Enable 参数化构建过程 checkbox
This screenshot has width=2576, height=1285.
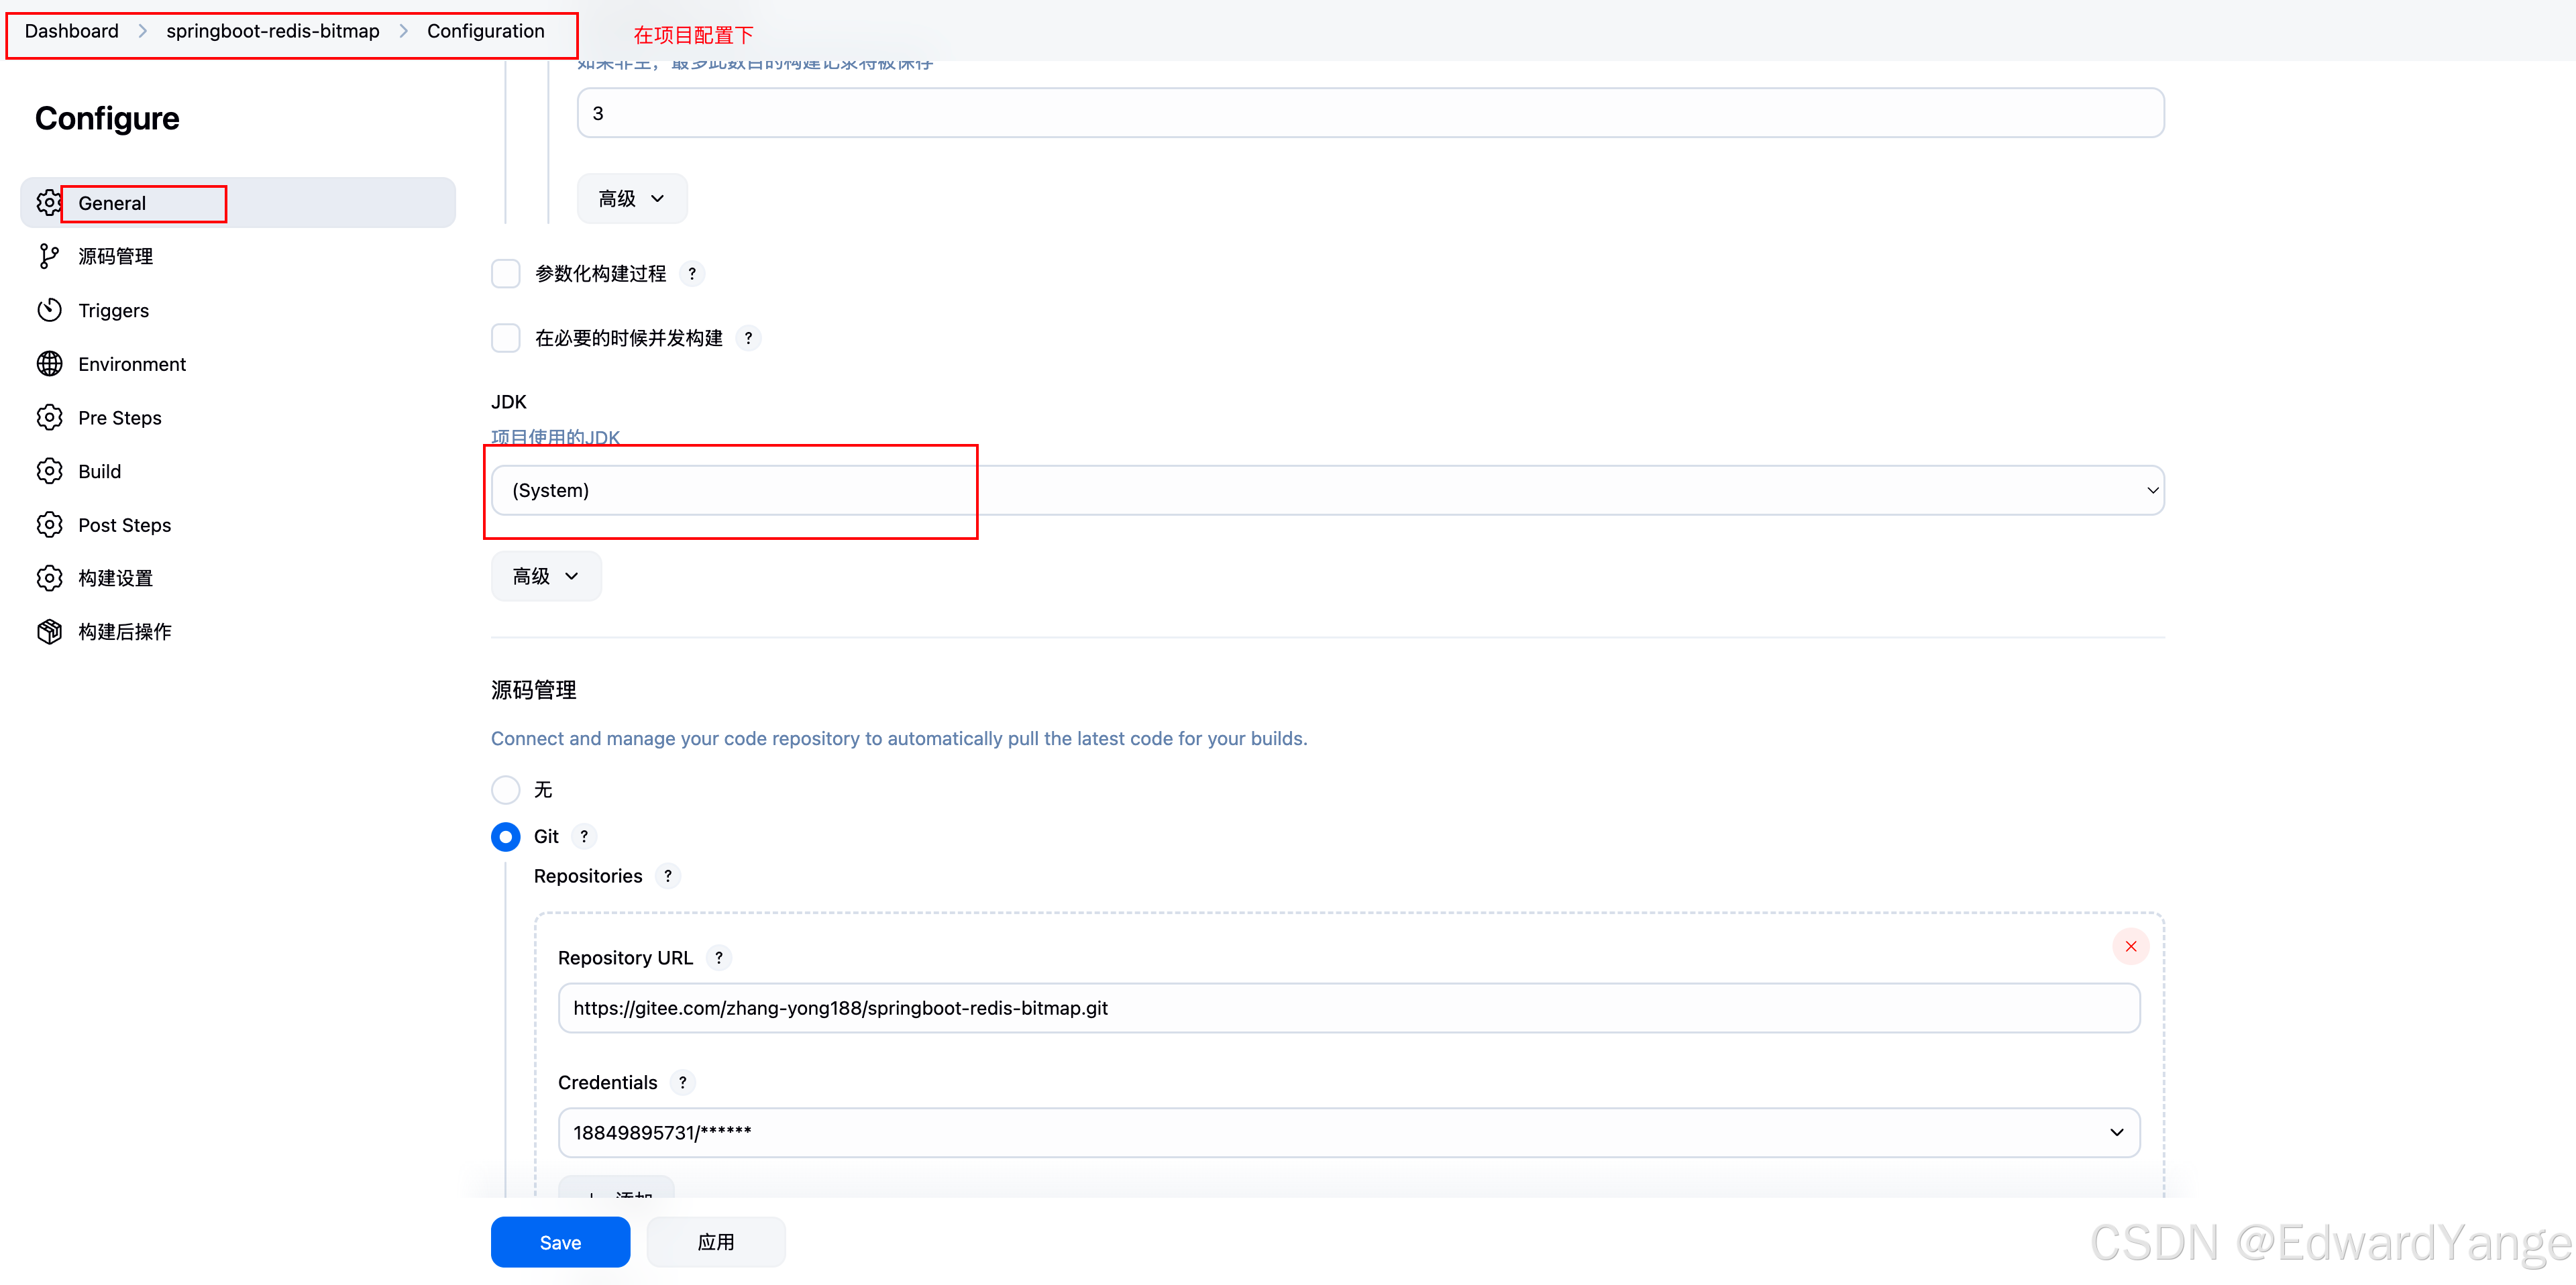click(x=506, y=273)
